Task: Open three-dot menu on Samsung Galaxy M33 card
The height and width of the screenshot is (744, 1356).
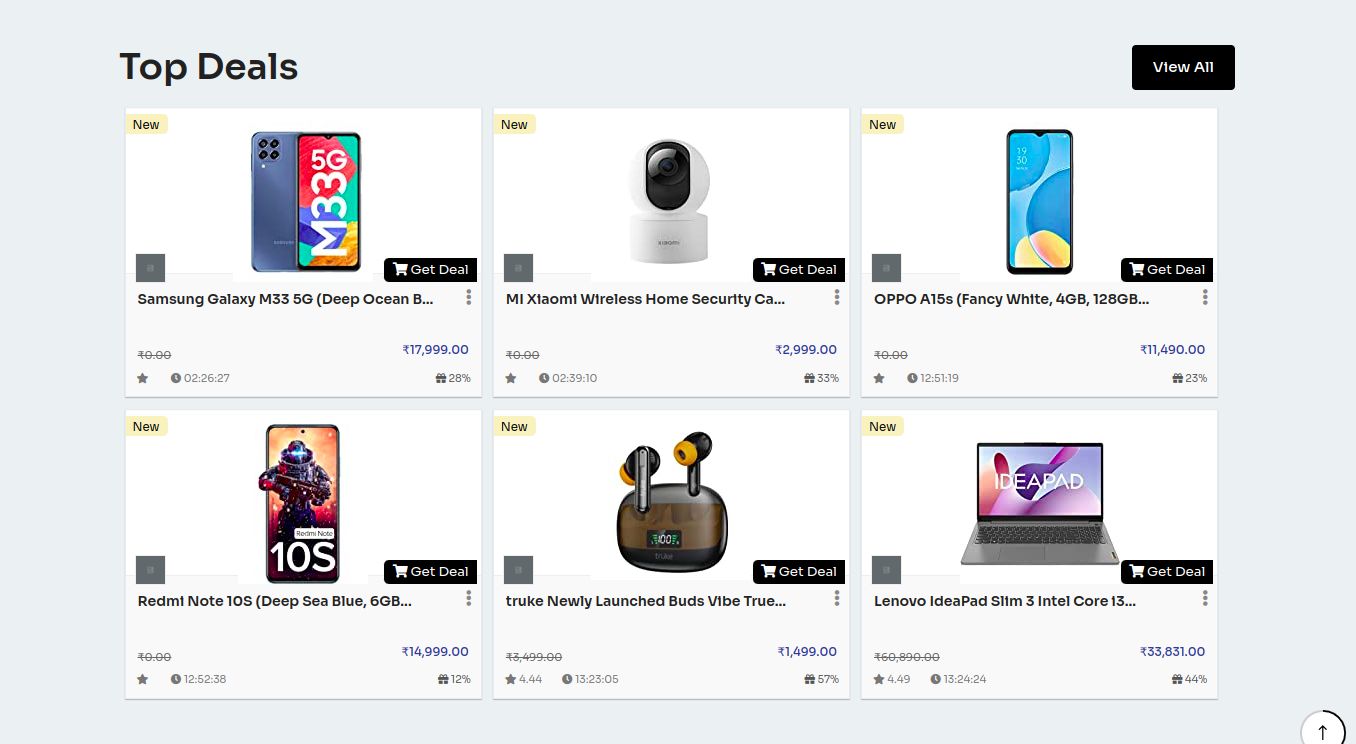Action: 468,297
